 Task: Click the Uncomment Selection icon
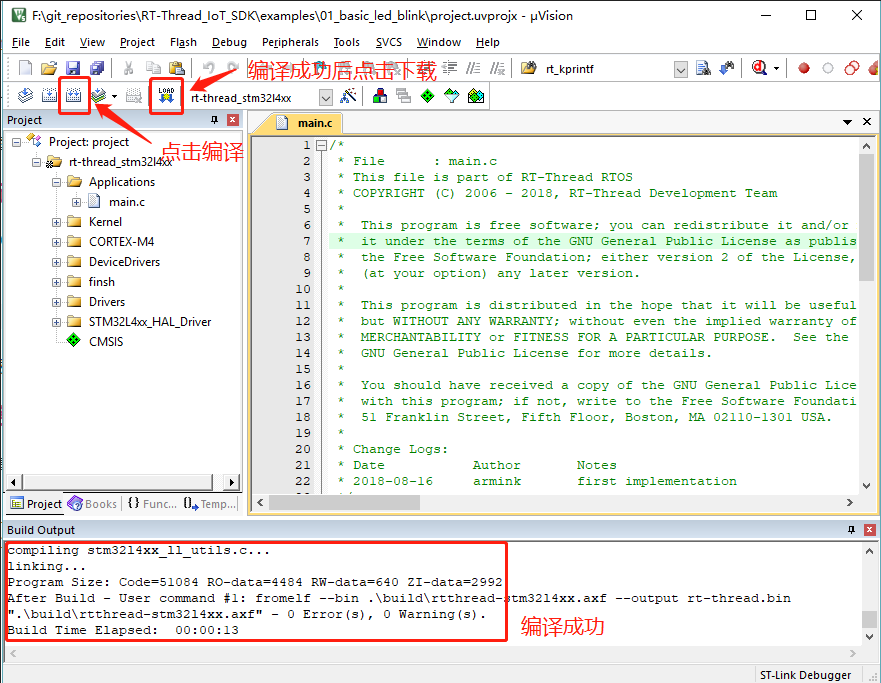[497, 69]
